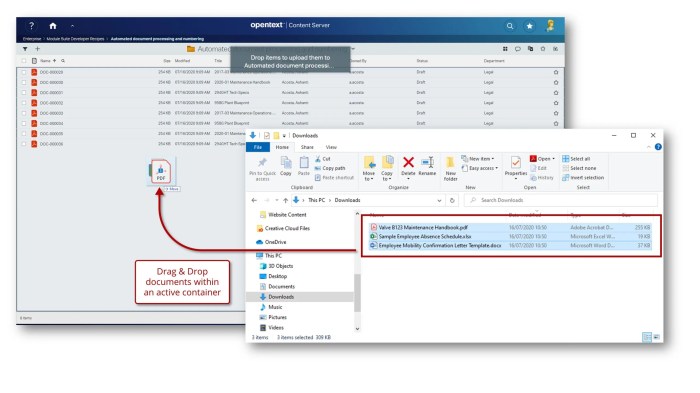This screenshot has width=700, height=393.
Task: Click the filter funnel icon in Content Server
Action: [x=25, y=49]
